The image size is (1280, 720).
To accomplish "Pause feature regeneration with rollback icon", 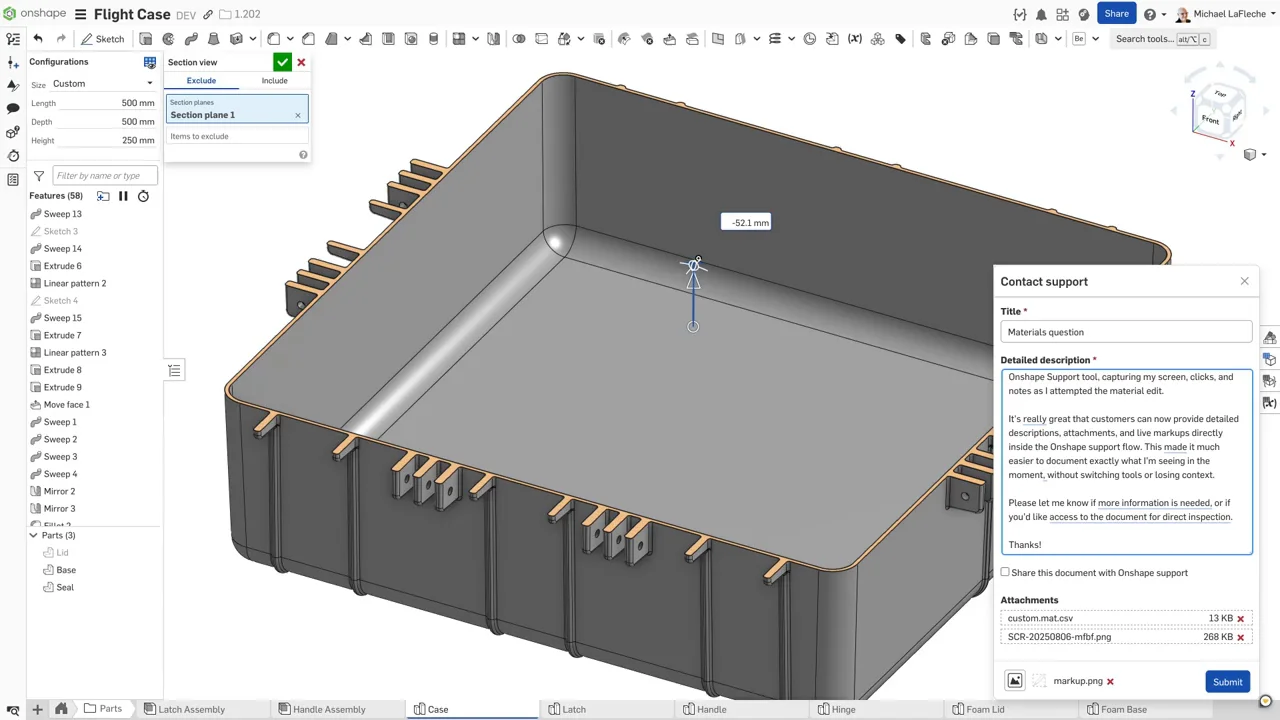I will (x=123, y=196).
